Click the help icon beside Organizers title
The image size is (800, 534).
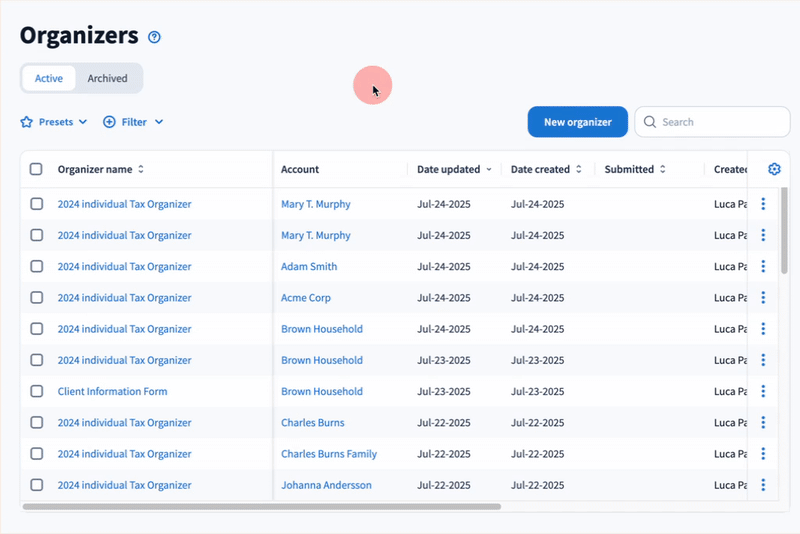pos(154,37)
